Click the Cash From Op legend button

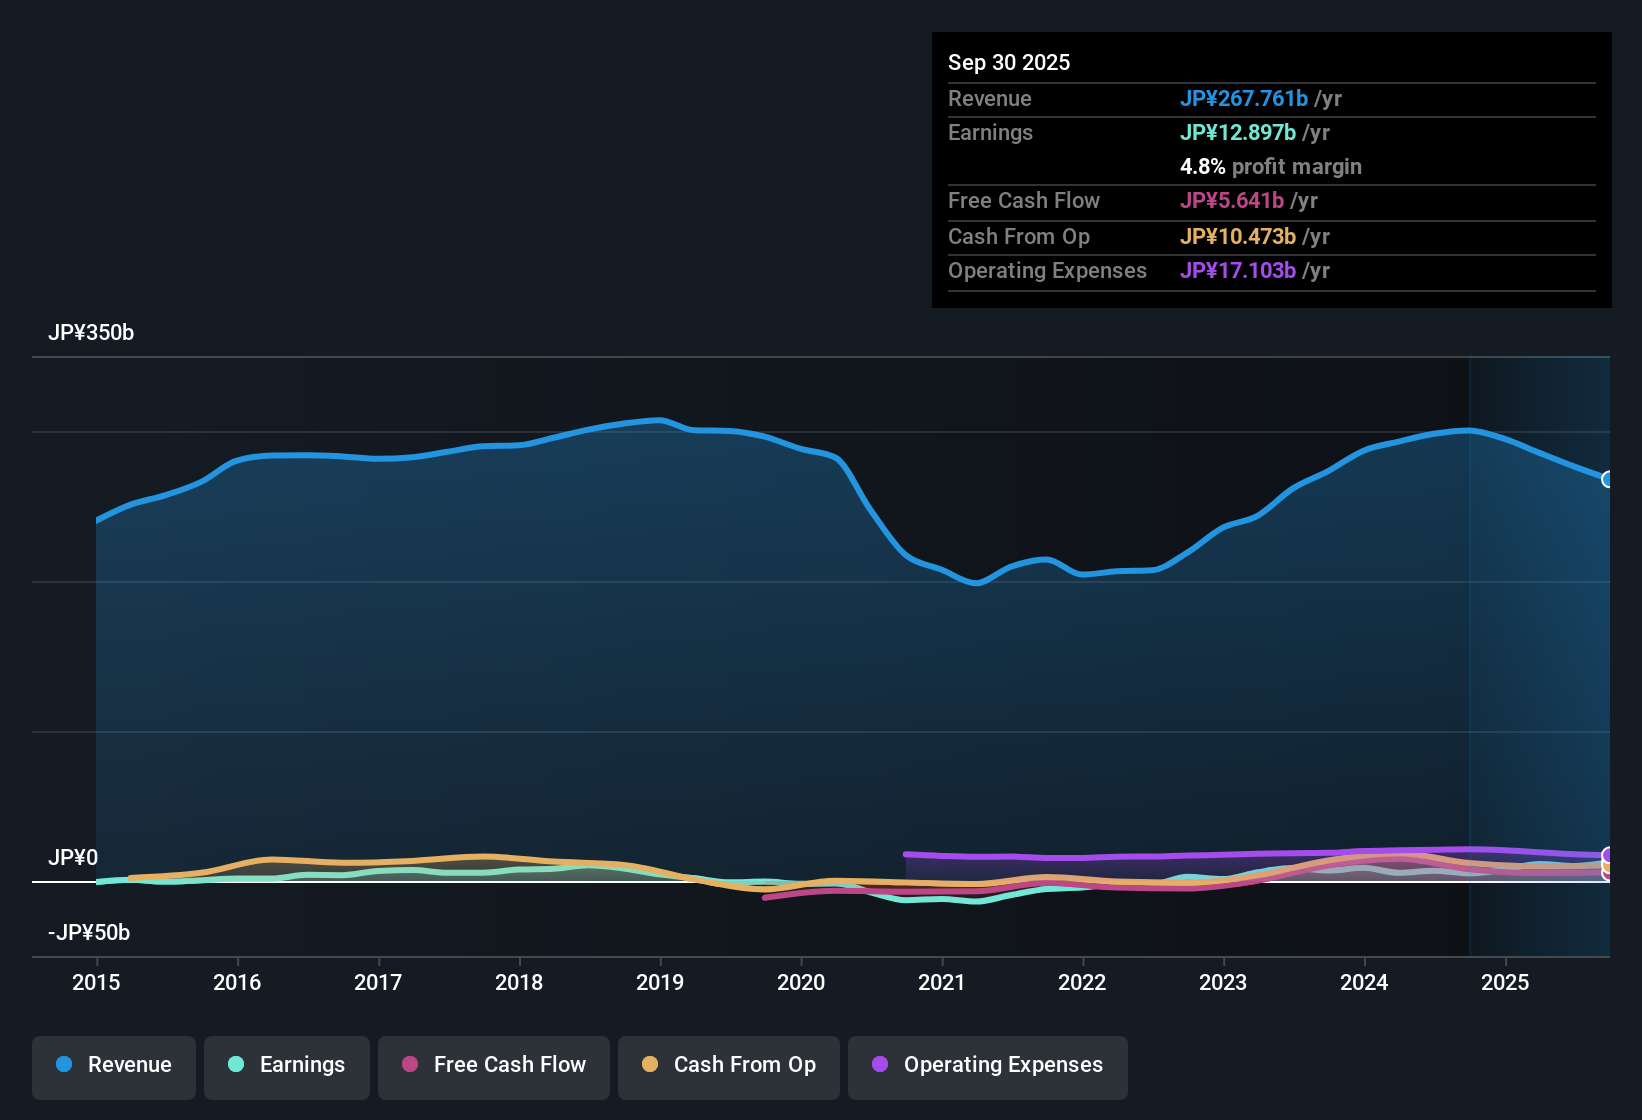pyautogui.click(x=728, y=1067)
